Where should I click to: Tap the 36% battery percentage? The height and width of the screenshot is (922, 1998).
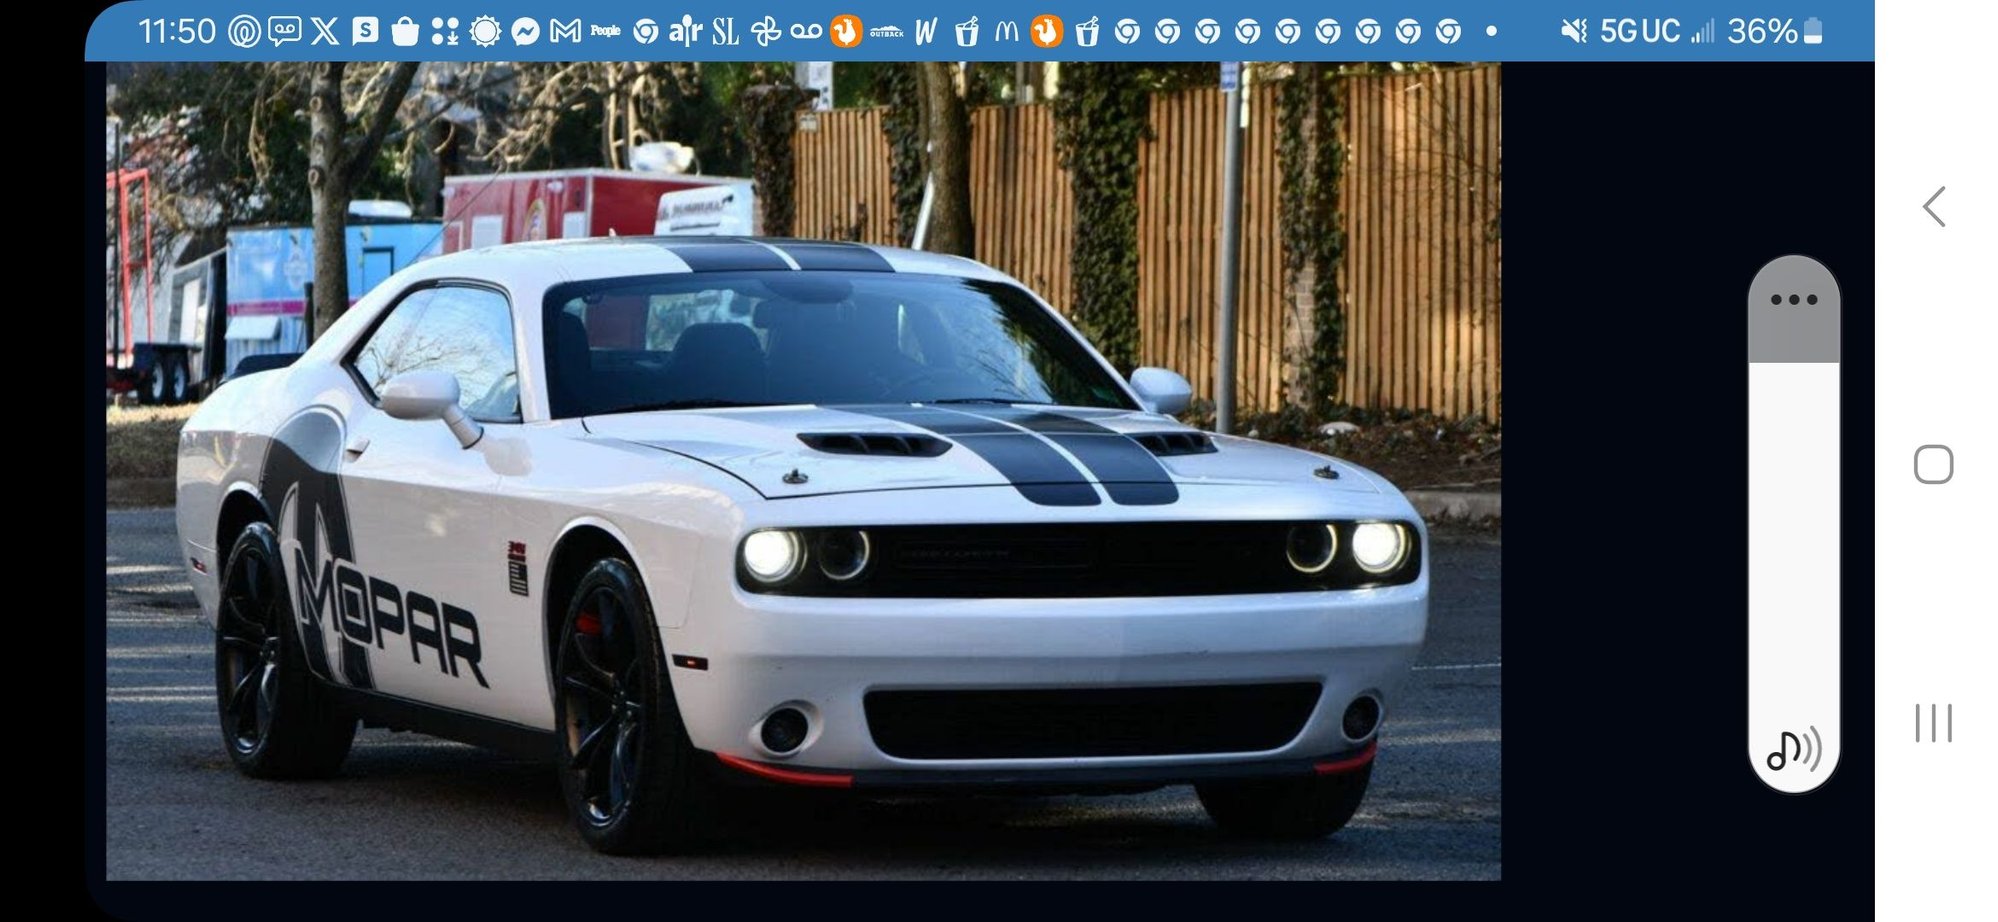1763,32
